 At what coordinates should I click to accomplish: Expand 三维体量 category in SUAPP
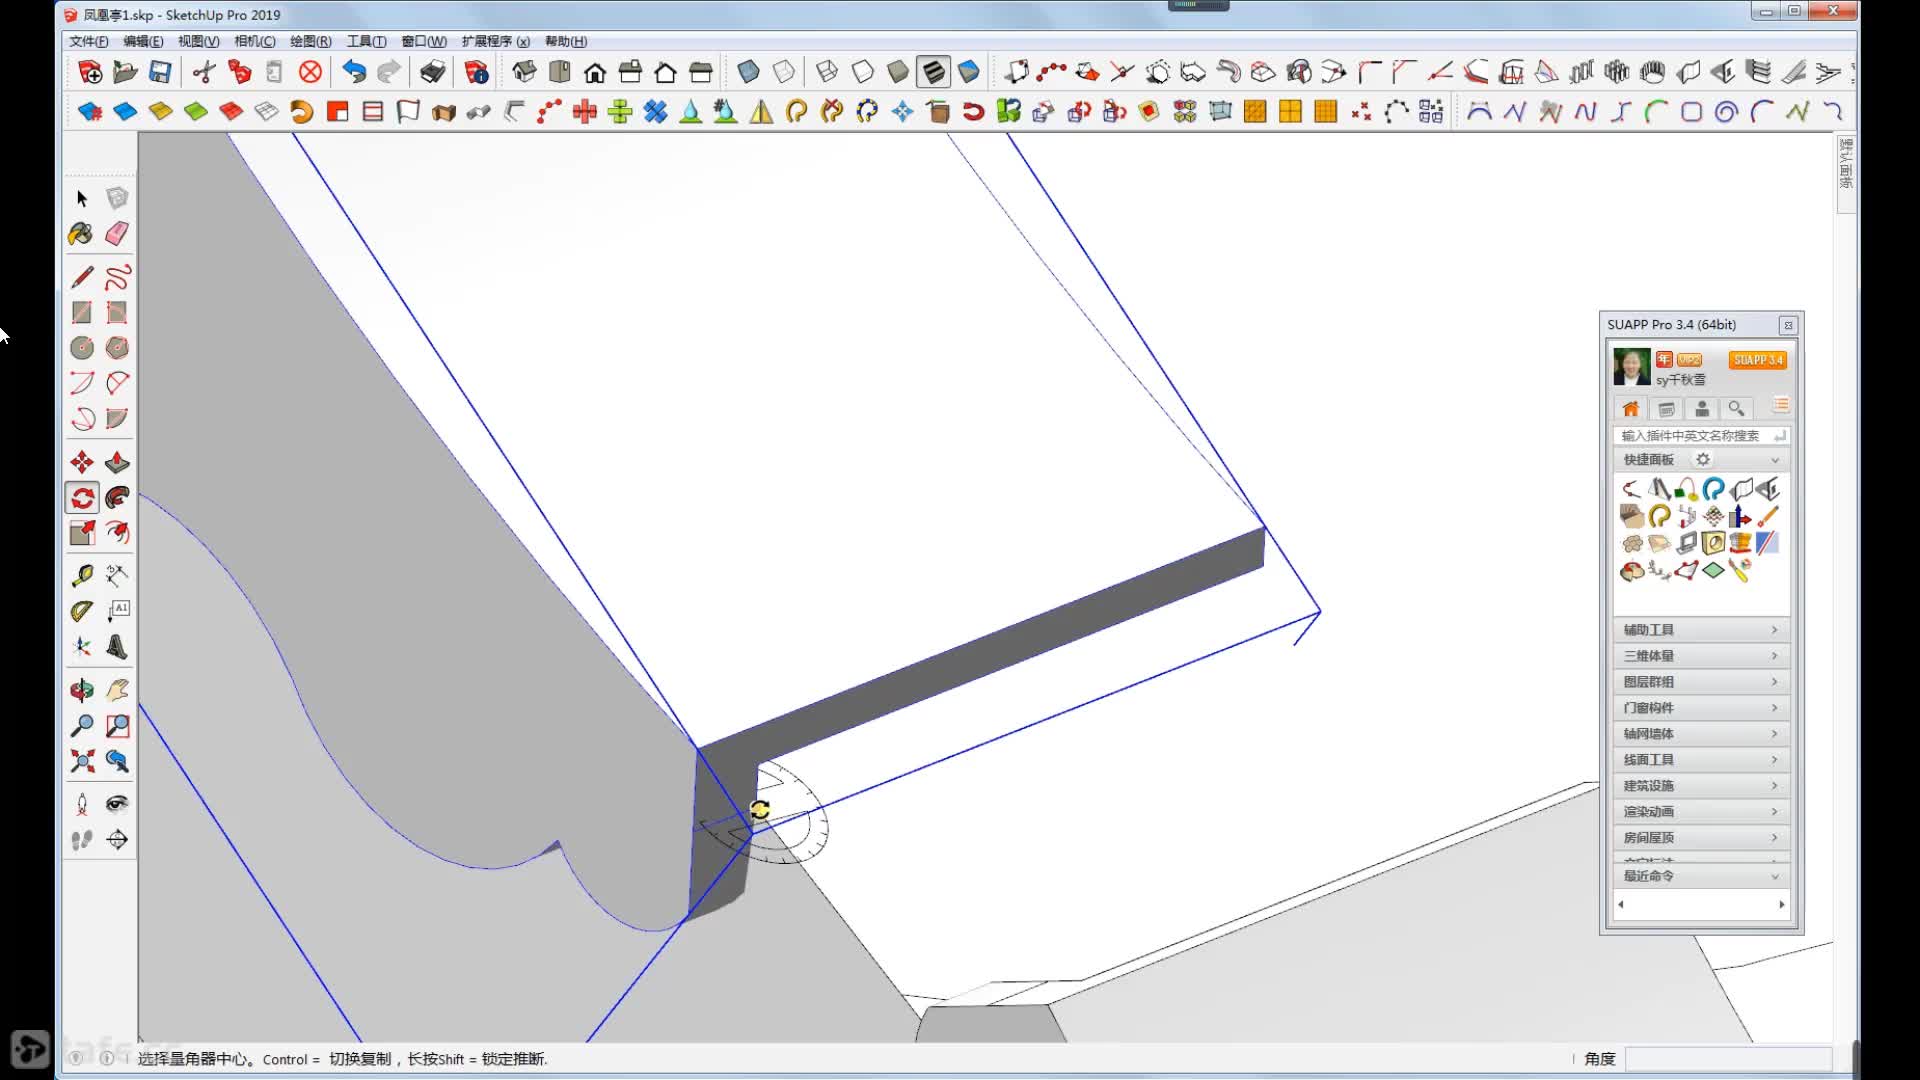pyautogui.click(x=1701, y=655)
